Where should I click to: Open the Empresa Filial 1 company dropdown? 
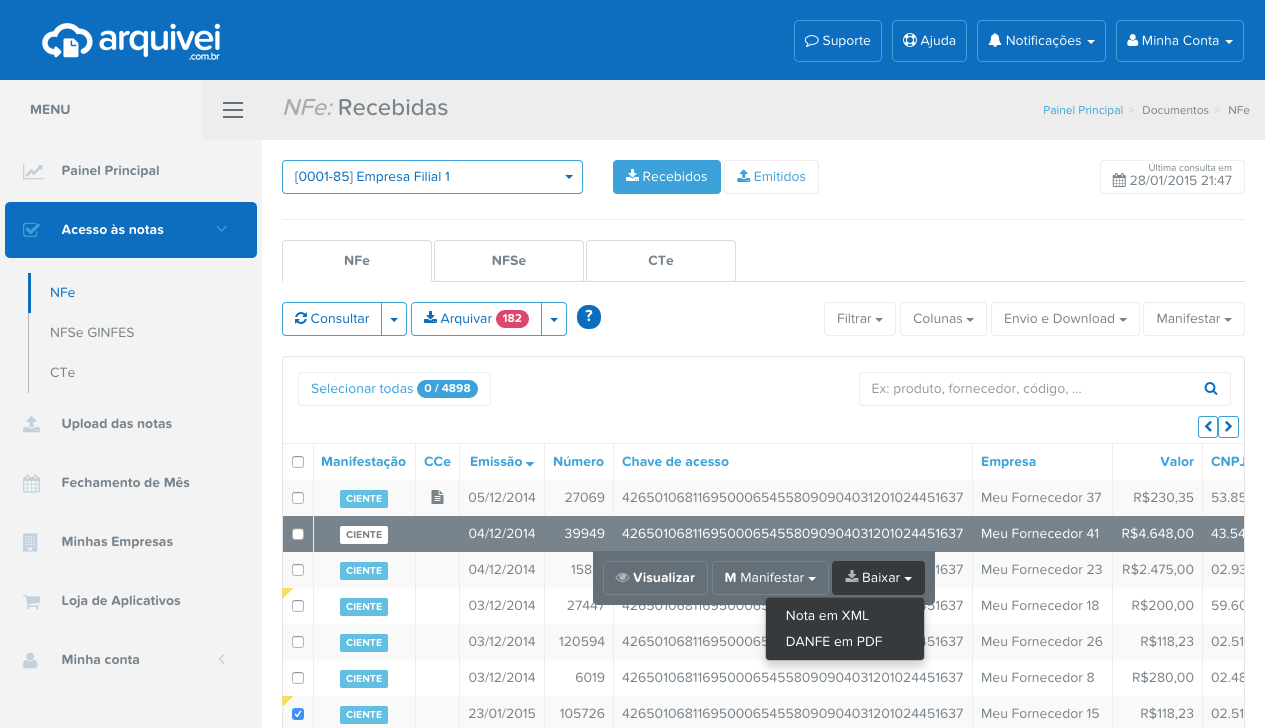(432, 176)
